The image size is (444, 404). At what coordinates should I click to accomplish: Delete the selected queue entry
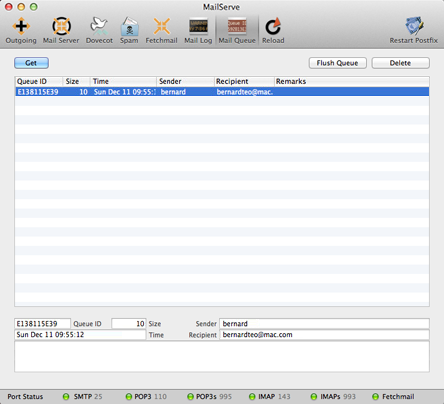tap(401, 63)
